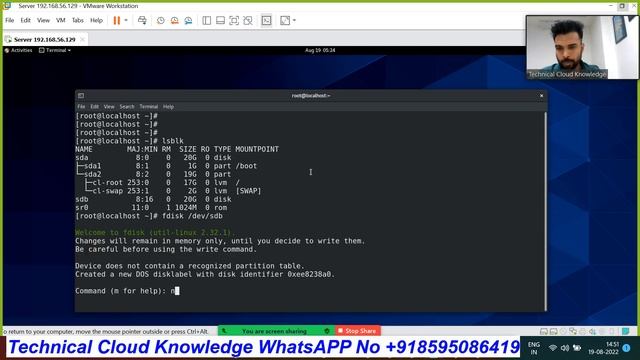Click the Stop Share button
This screenshot has width=640, height=360.
click(358, 331)
